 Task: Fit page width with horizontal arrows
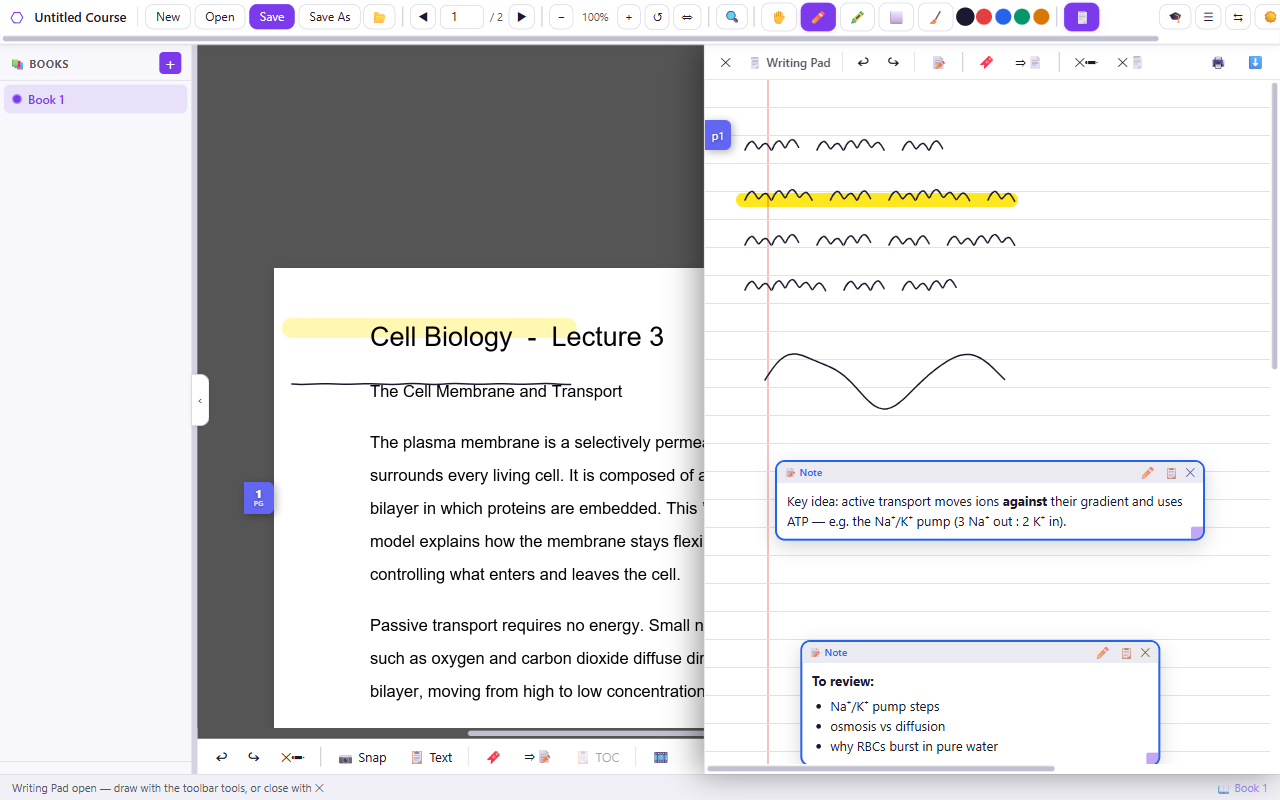pyautogui.click(x=686, y=17)
